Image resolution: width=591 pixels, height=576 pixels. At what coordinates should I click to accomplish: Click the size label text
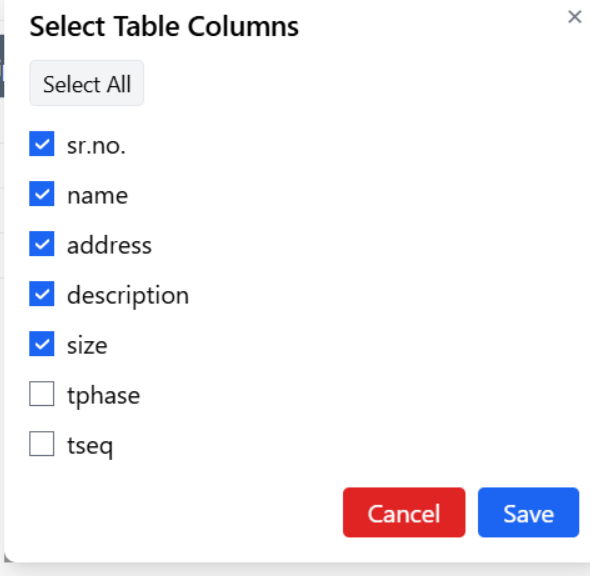click(87, 345)
